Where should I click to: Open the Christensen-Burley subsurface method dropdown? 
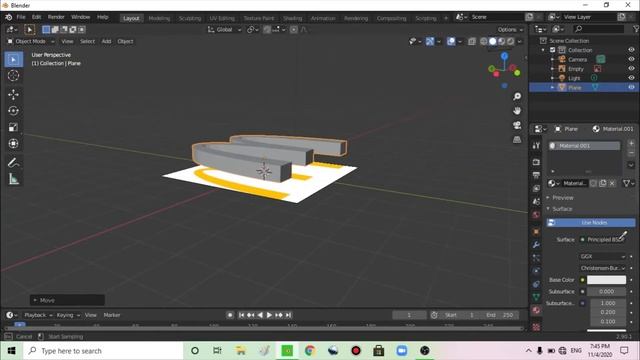[602, 268]
